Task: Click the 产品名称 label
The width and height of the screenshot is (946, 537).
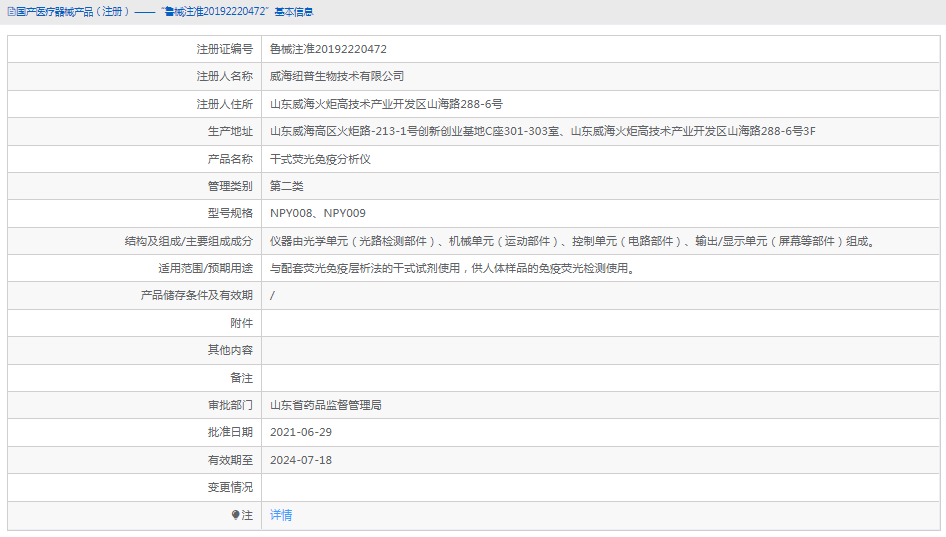Action: [230, 159]
